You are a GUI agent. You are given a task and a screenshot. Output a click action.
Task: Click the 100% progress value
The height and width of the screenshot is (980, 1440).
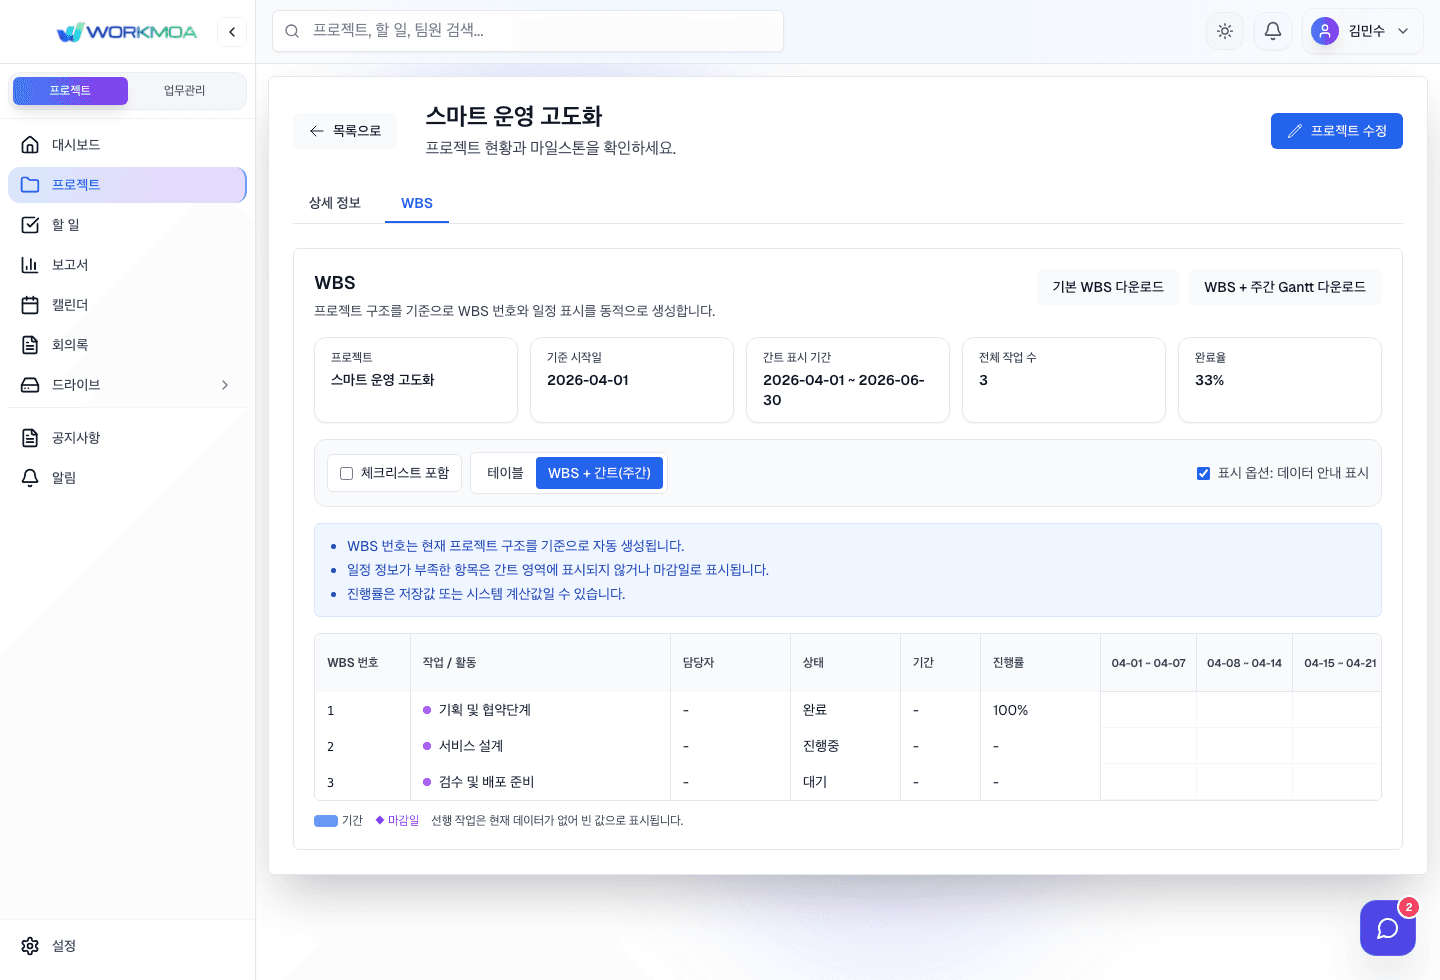[1011, 710]
